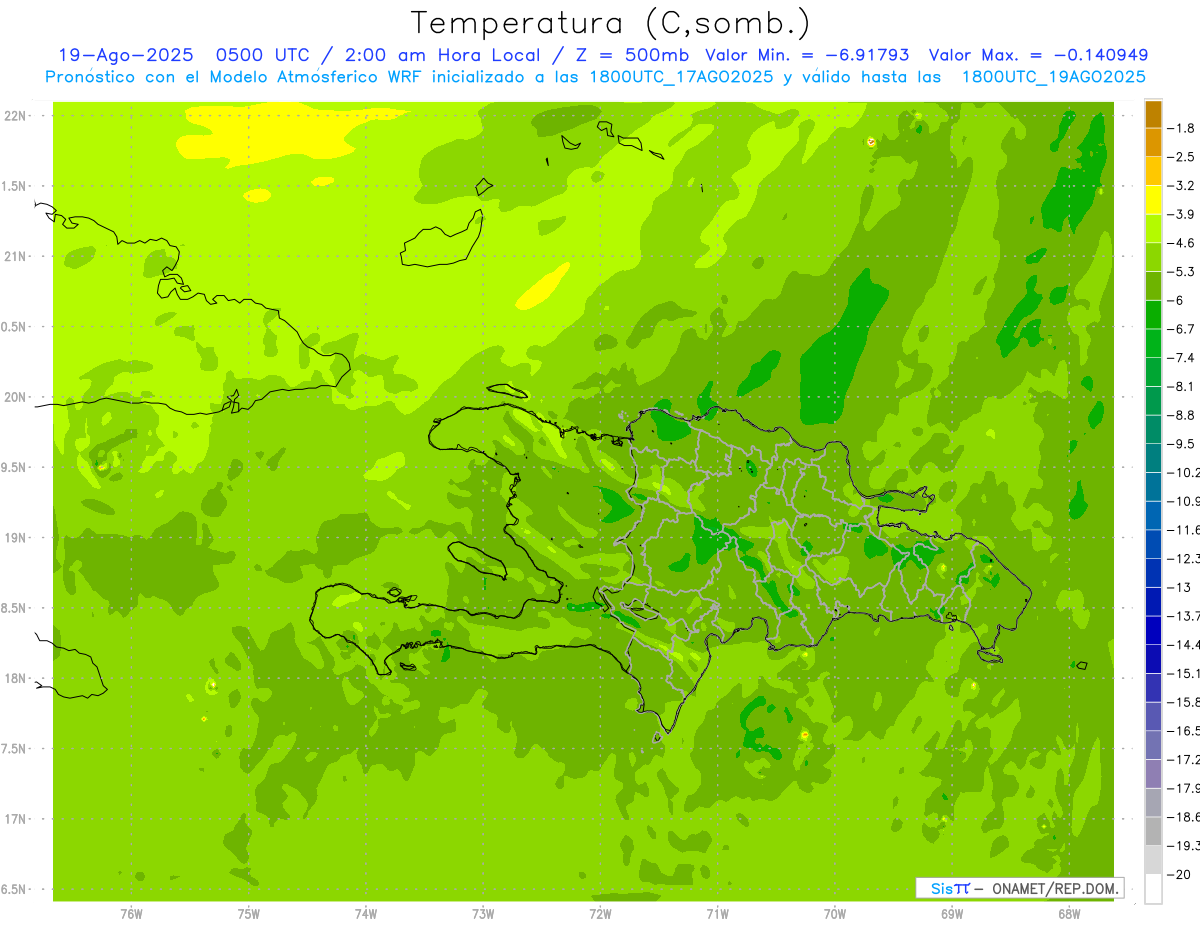1200x927 pixels.
Task: Click the "73W" longitude label
Action: coord(483,914)
